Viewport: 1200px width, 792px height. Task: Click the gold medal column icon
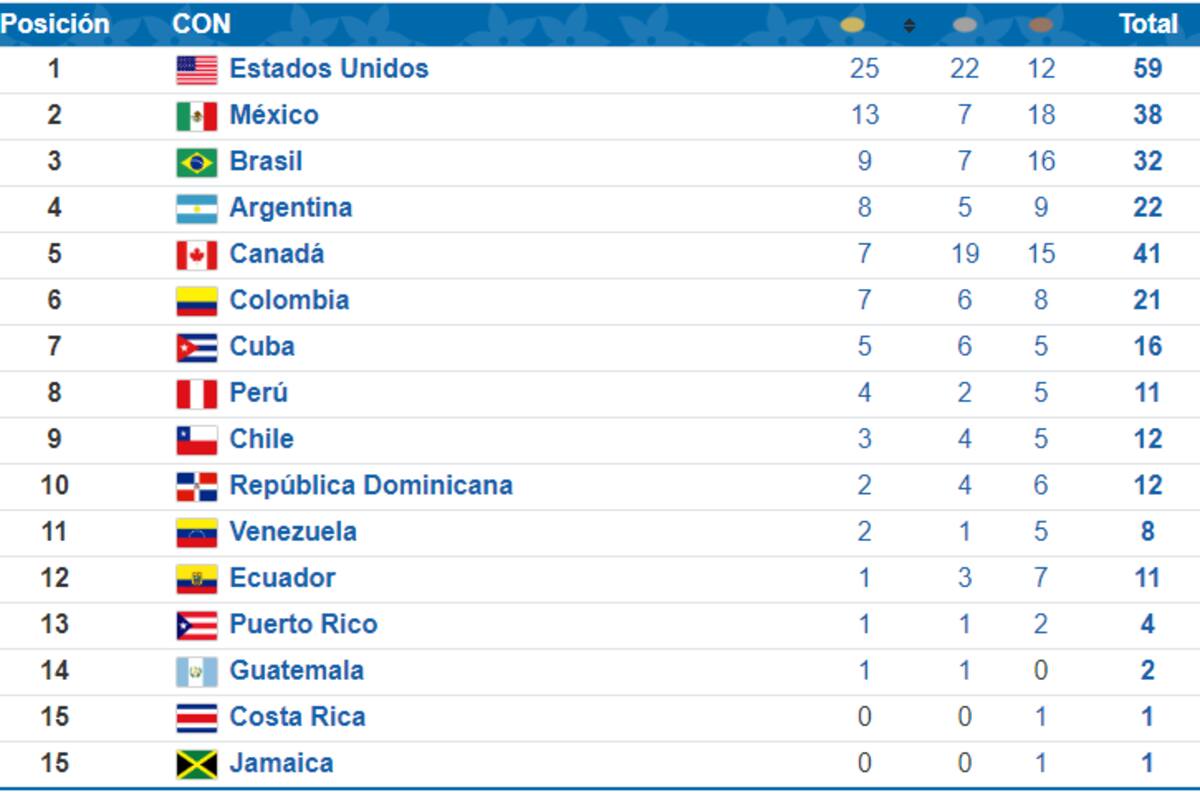pos(853,25)
